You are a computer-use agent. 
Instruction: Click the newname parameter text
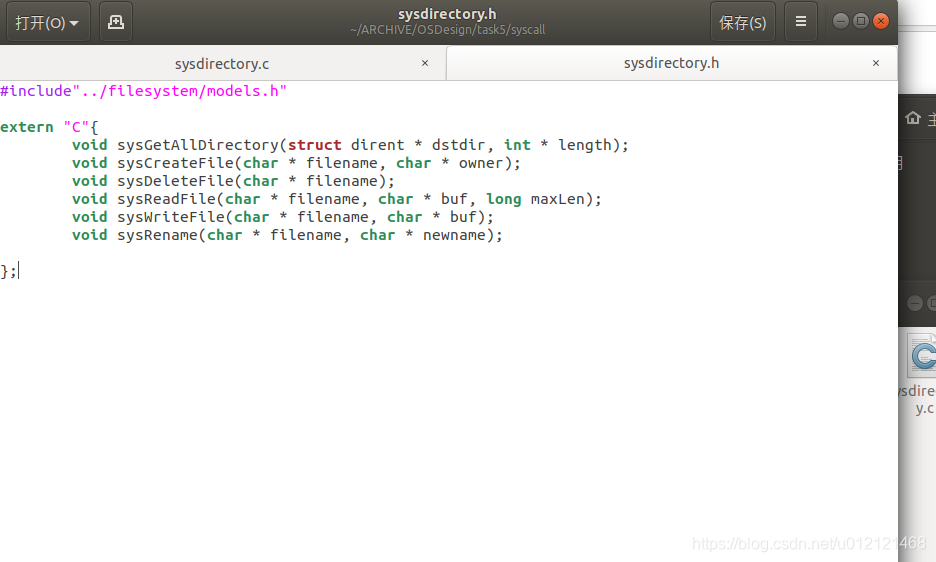(x=454, y=235)
